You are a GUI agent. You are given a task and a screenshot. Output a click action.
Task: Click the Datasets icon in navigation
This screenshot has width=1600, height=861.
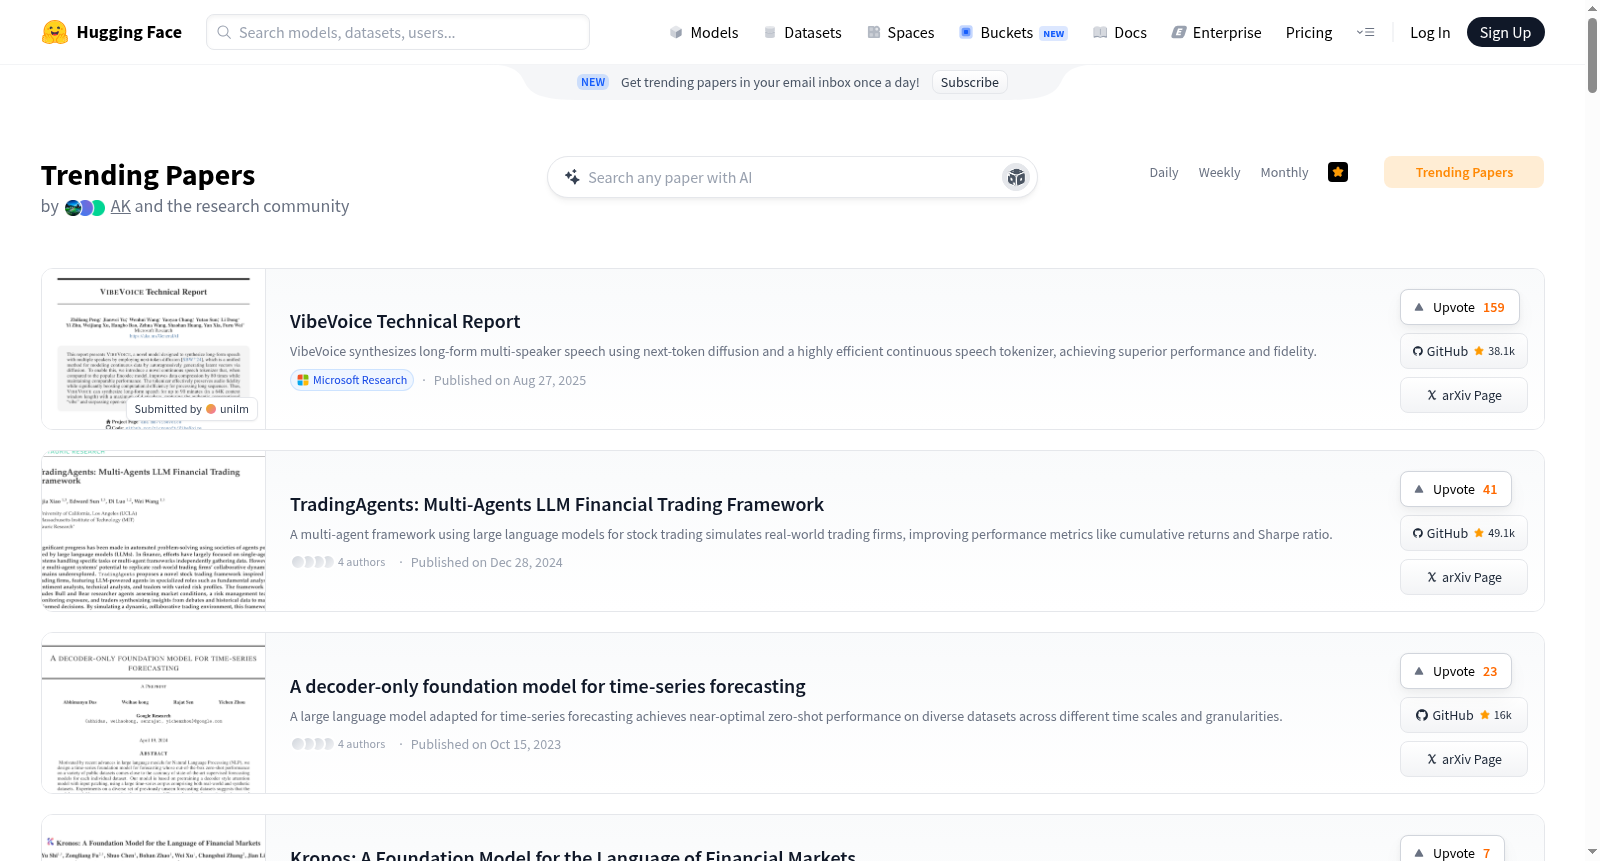pos(770,32)
